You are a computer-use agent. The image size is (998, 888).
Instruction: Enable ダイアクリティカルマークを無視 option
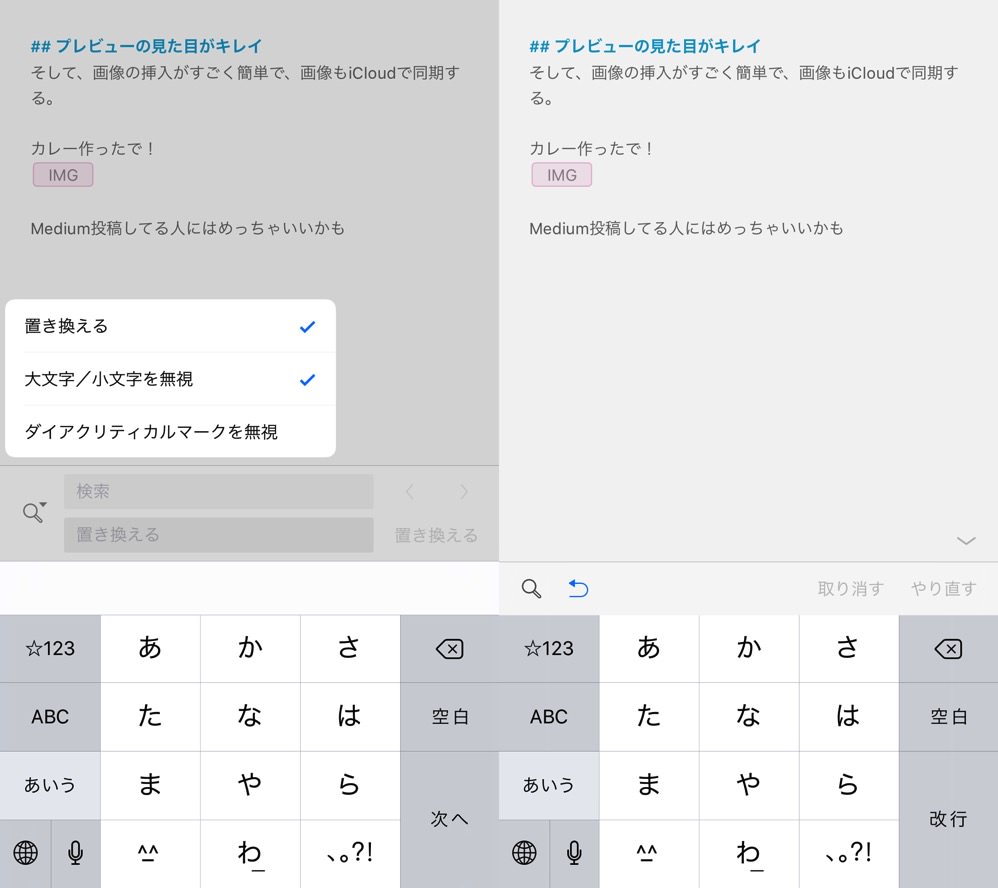(x=170, y=432)
